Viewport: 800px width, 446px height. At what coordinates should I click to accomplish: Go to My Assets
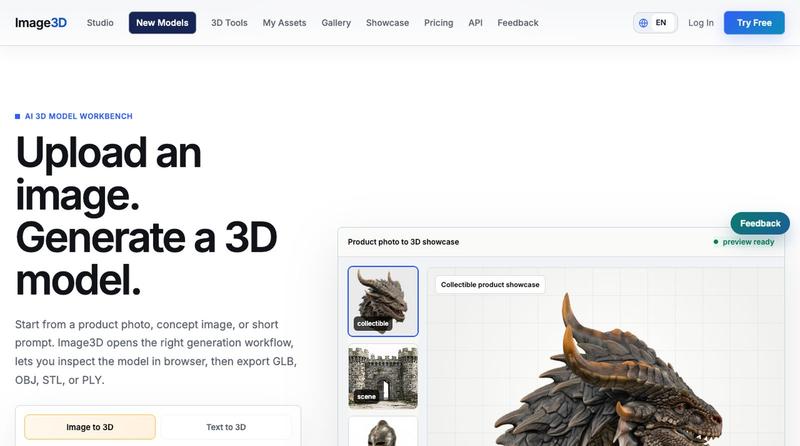pos(284,23)
